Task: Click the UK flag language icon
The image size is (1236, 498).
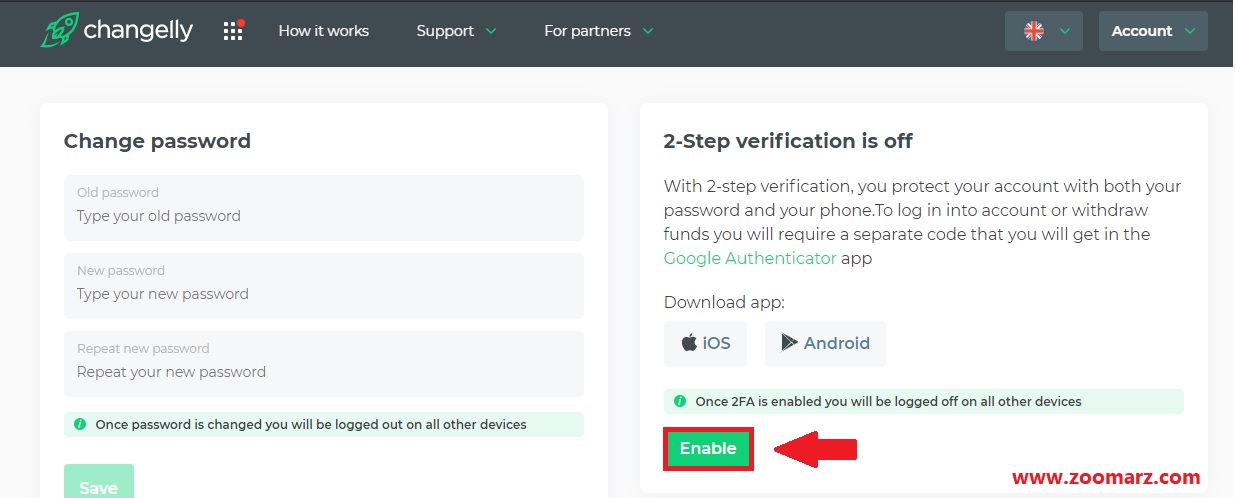Action: point(1034,31)
